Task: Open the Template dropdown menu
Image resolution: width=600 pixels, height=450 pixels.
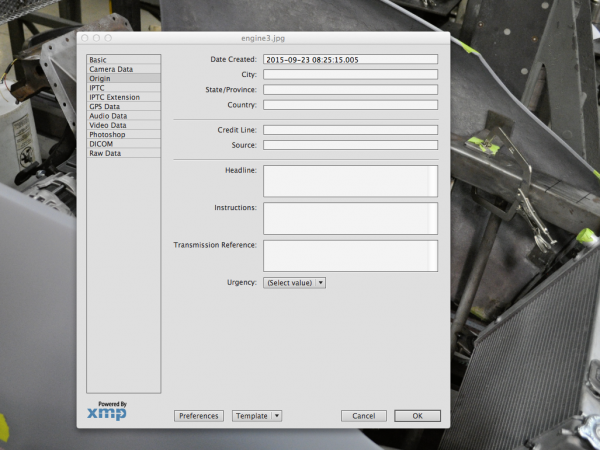Action: point(257,416)
